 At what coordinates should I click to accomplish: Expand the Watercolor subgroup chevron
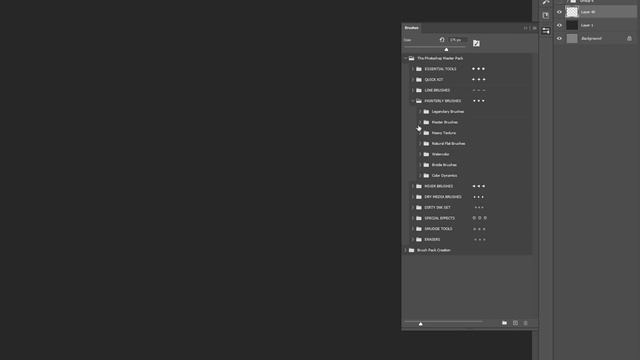420,154
